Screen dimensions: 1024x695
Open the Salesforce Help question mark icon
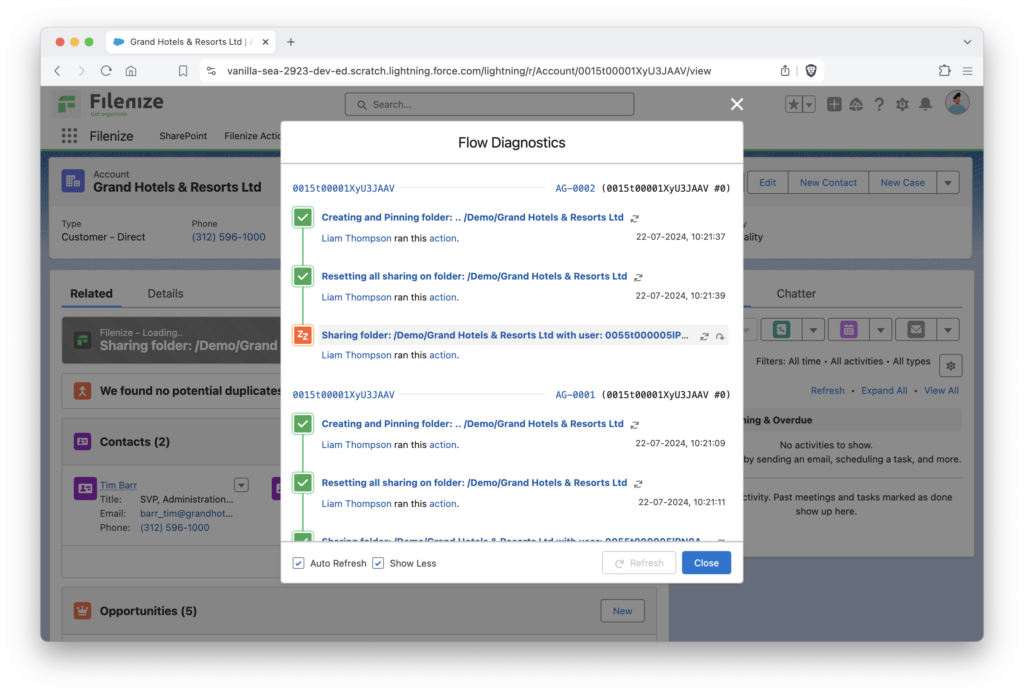pos(879,104)
